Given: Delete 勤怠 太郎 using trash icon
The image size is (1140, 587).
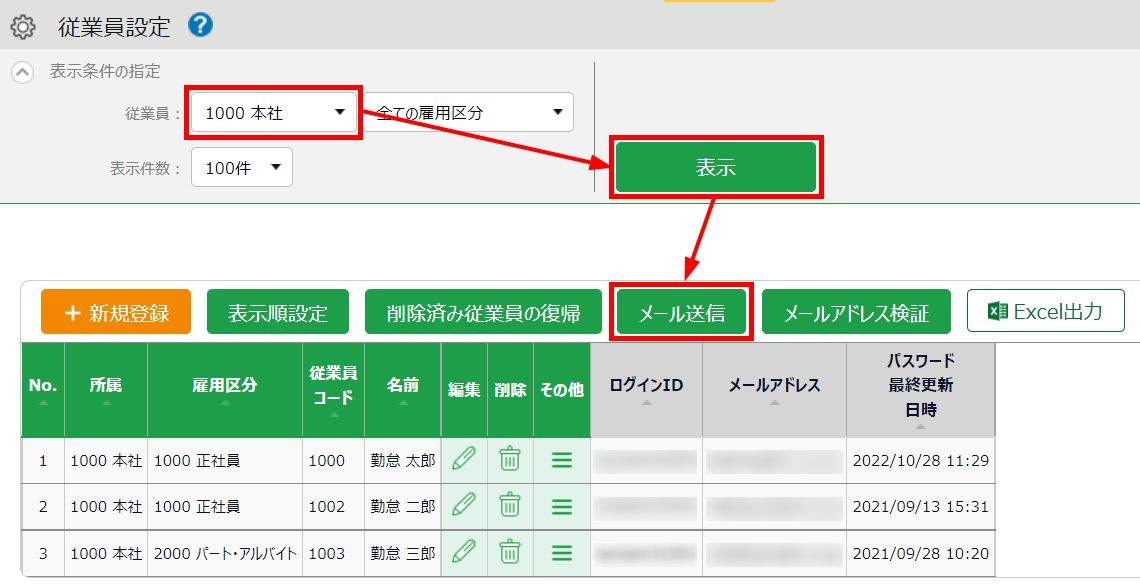Looking at the screenshot, I should point(510,460).
